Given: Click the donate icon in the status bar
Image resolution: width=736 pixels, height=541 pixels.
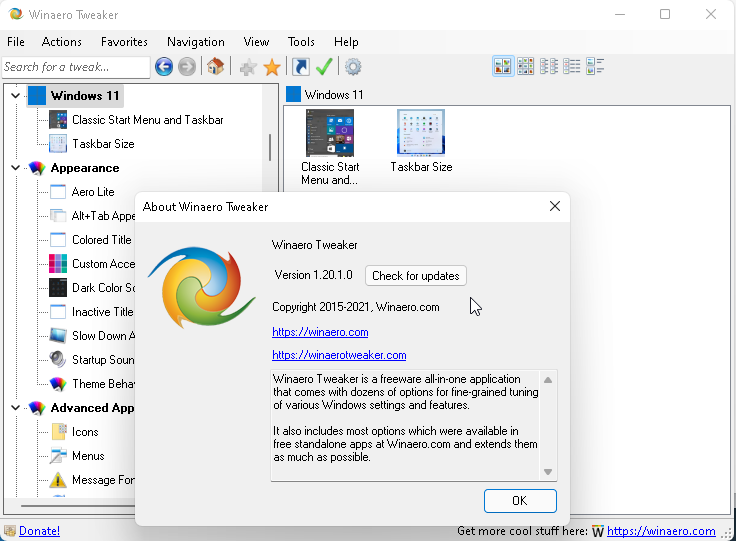Looking at the screenshot, I should click(x=10, y=531).
